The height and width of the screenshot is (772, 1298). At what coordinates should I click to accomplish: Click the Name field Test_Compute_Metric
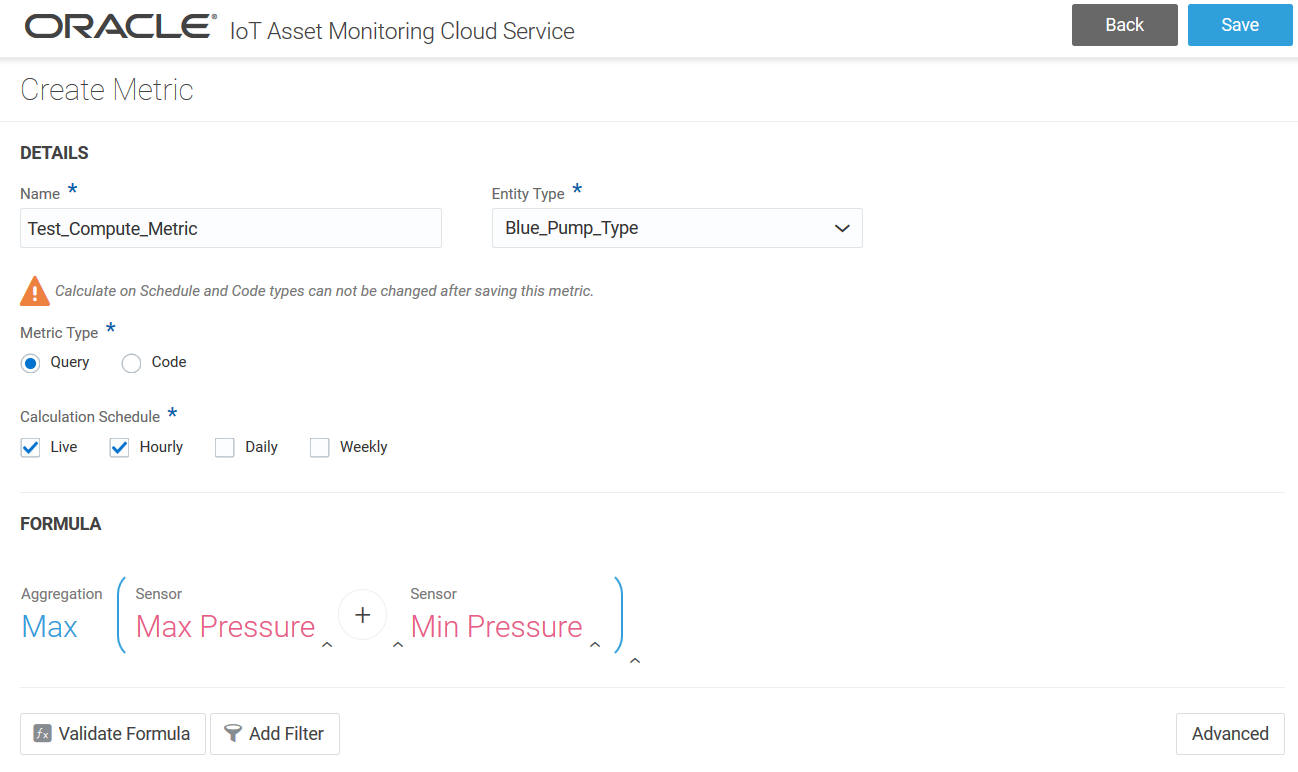coord(231,228)
